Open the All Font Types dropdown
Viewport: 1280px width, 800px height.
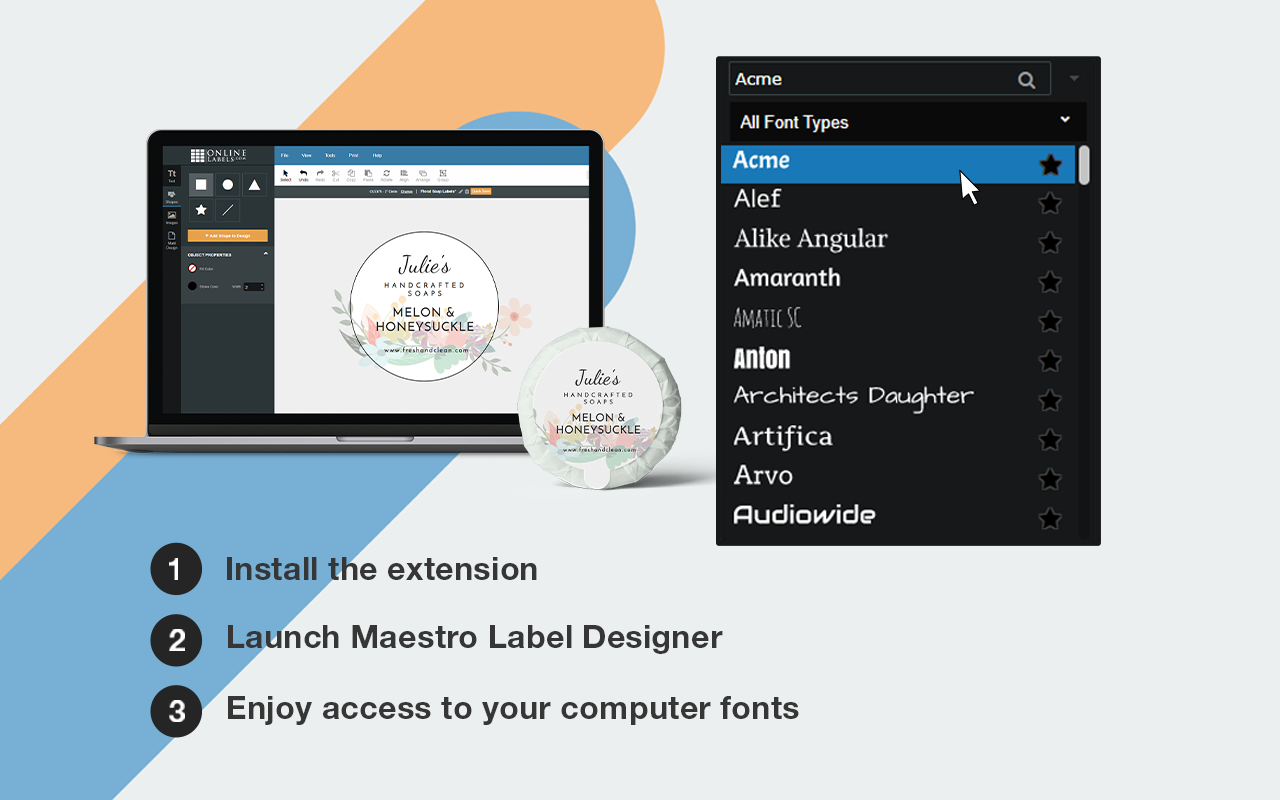(x=905, y=121)
